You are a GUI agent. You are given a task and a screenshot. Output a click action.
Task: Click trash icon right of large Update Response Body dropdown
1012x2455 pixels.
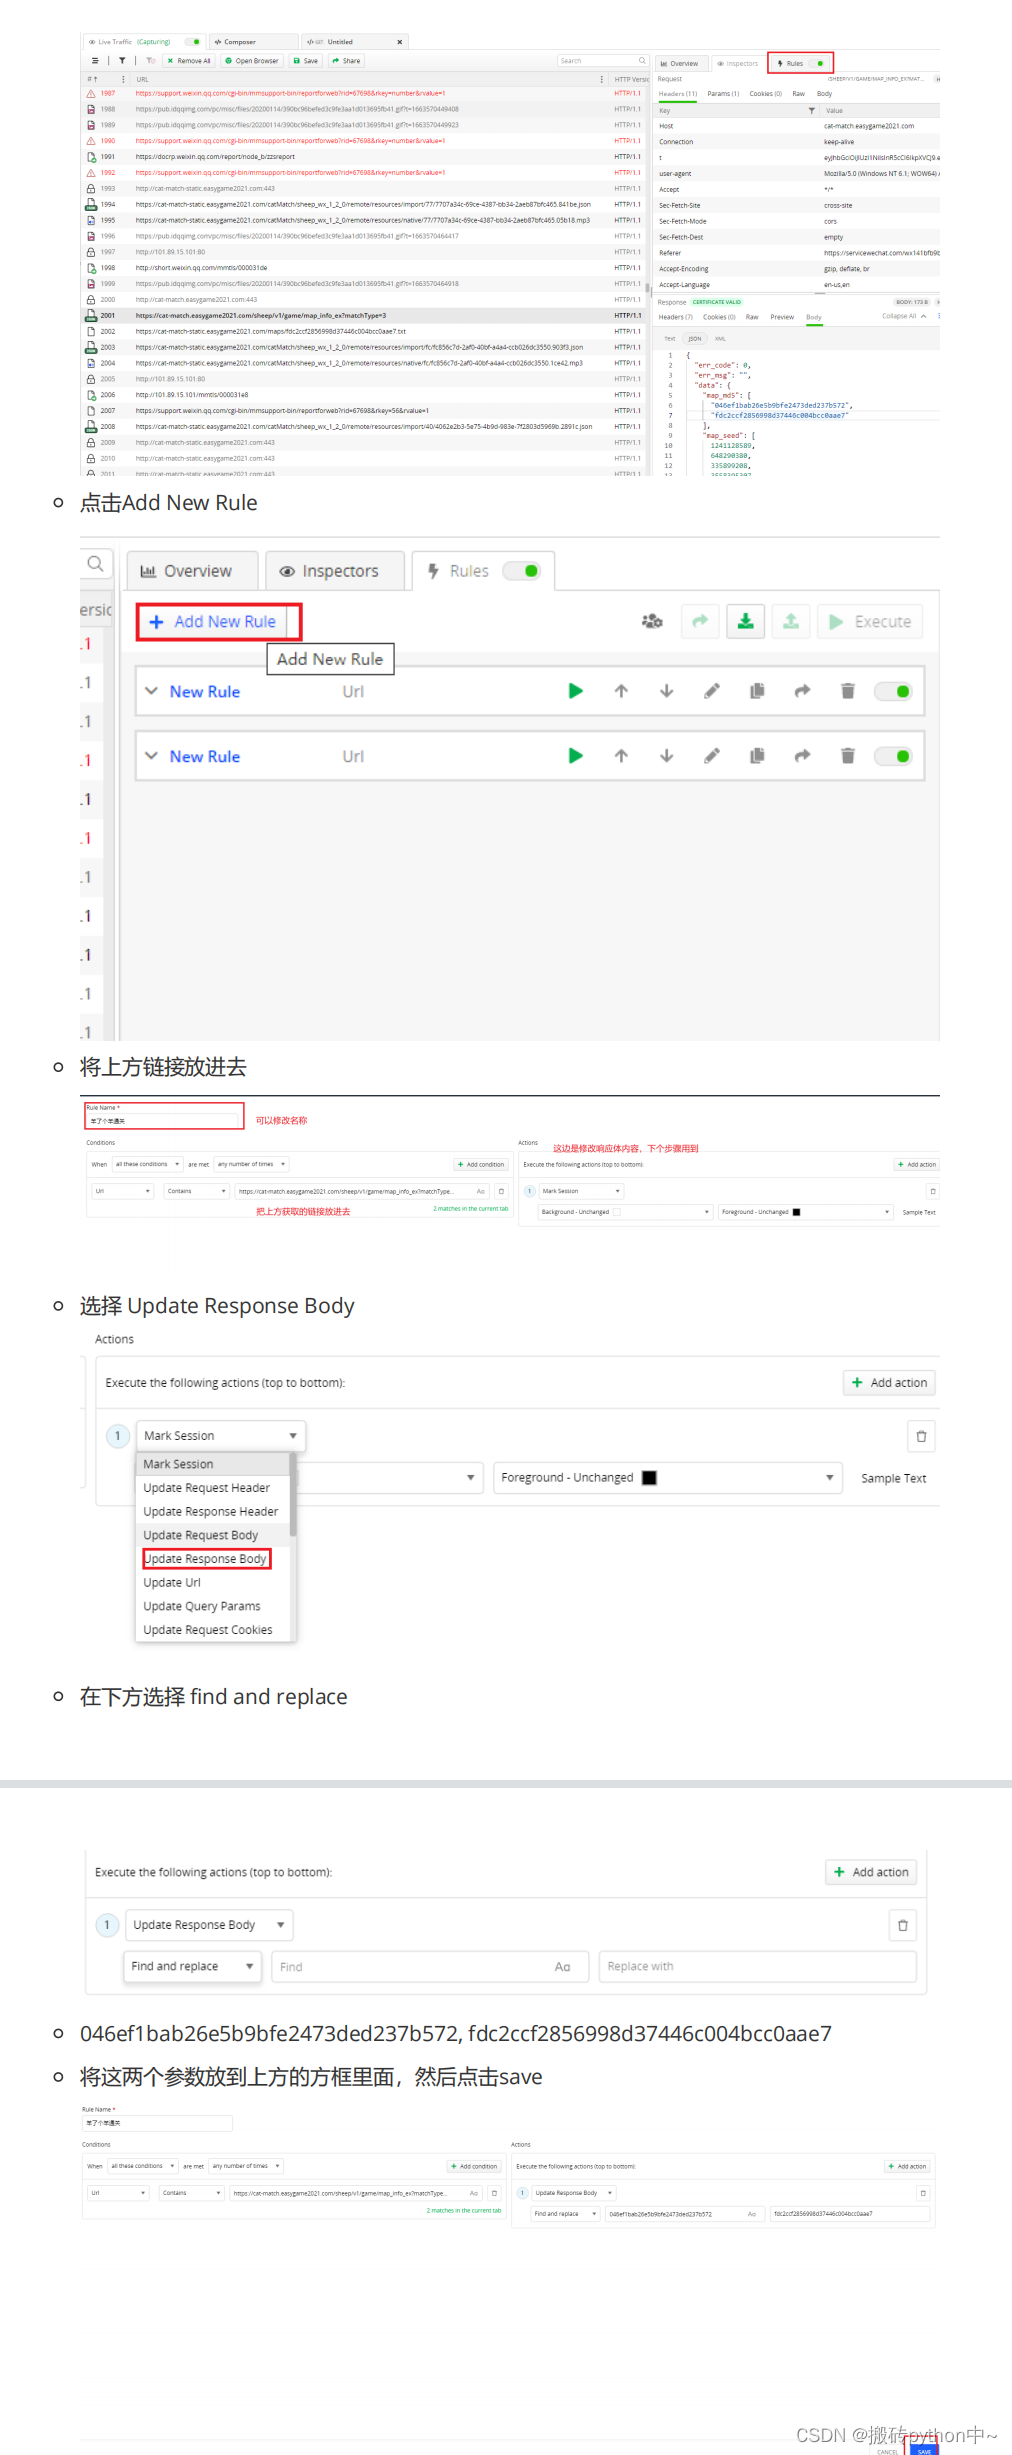click(x=903, y=1925)
